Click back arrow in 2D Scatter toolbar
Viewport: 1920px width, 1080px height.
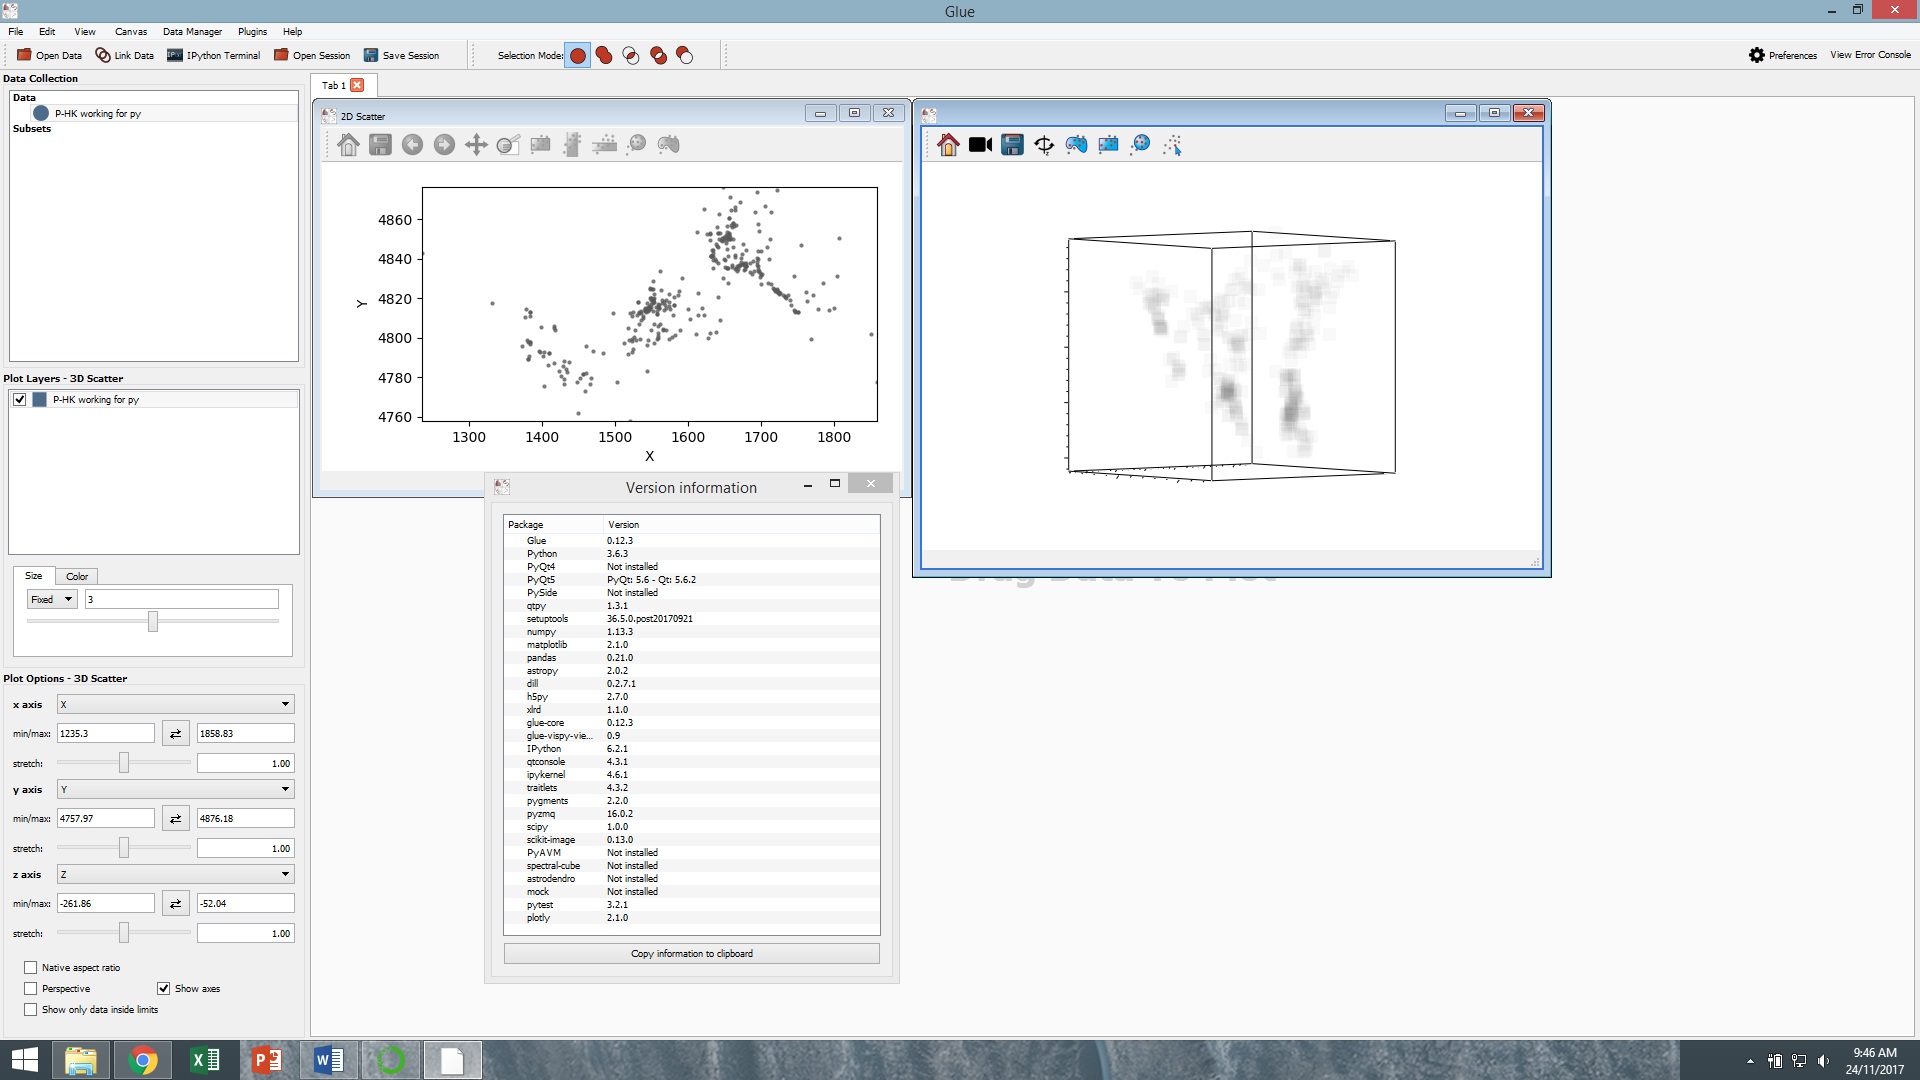click(412, 145)
